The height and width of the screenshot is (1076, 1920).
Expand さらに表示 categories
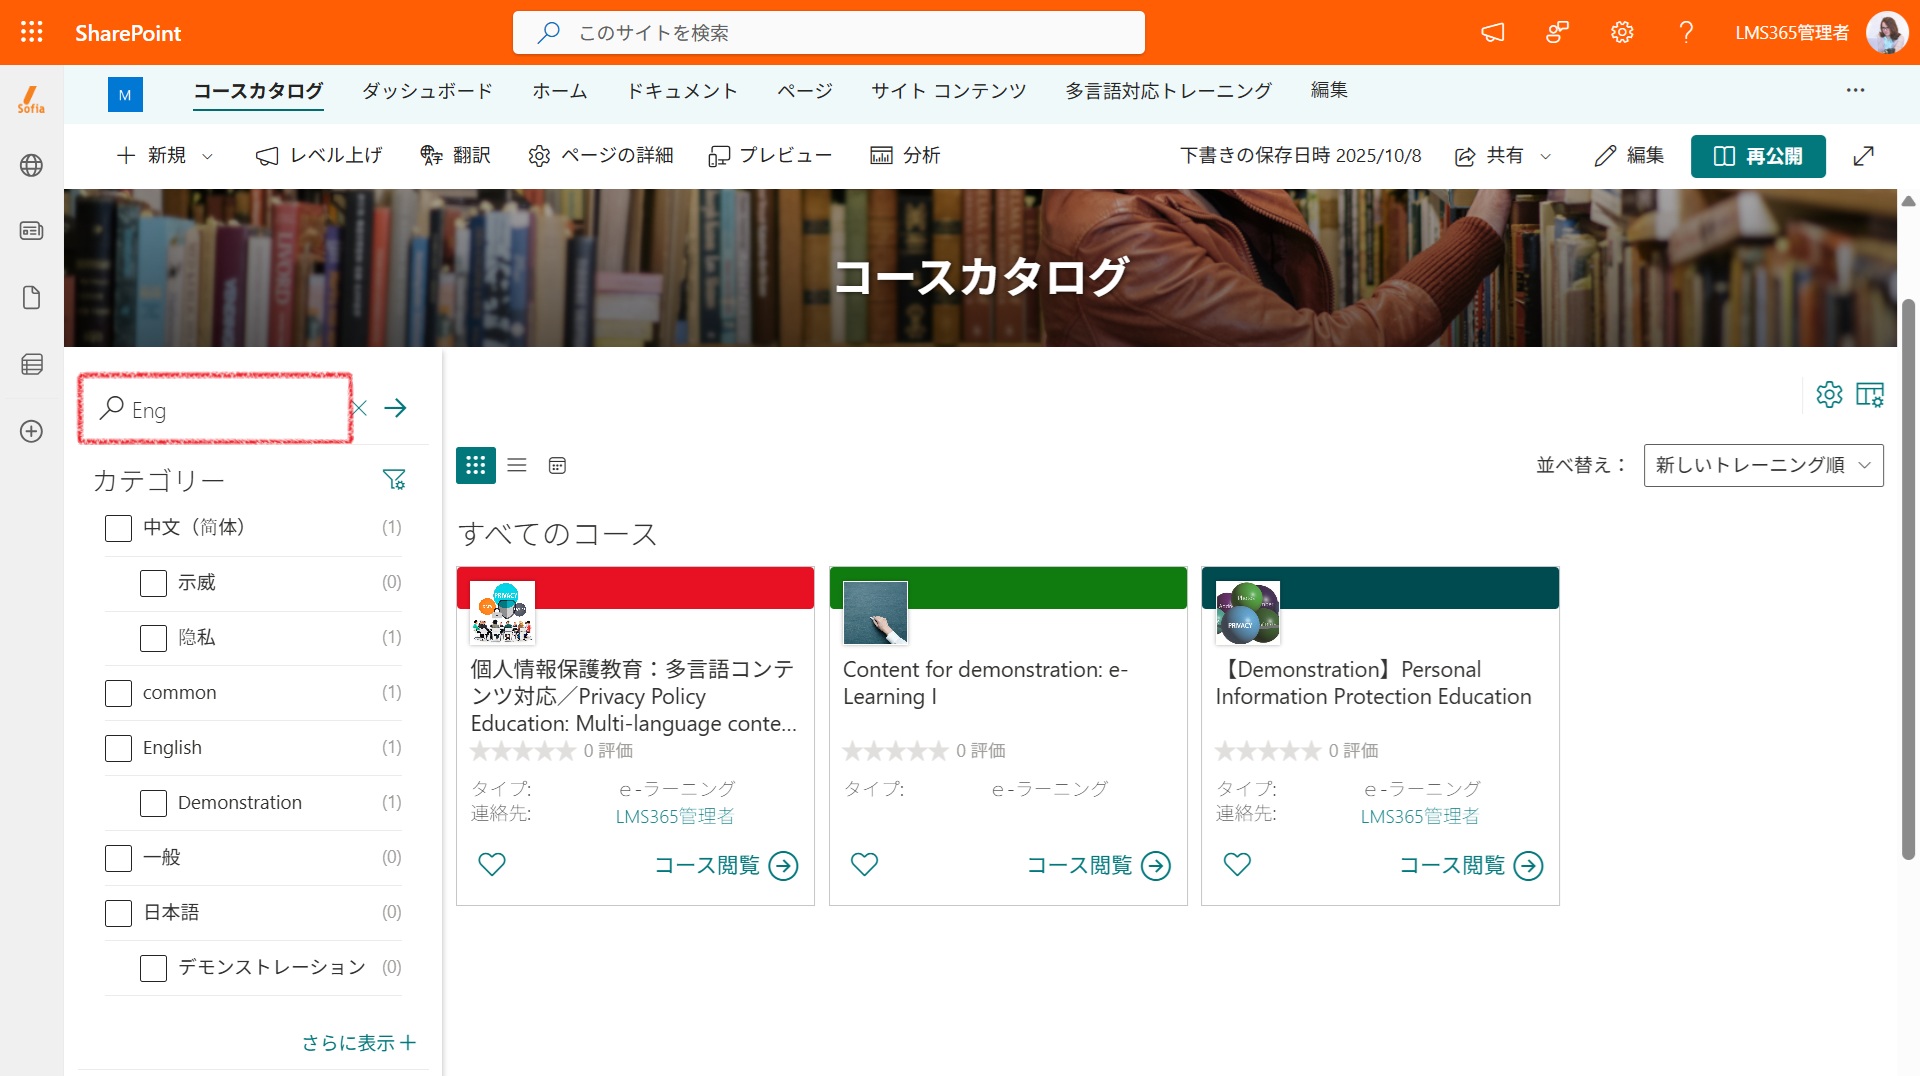(x=359, y=1043)
